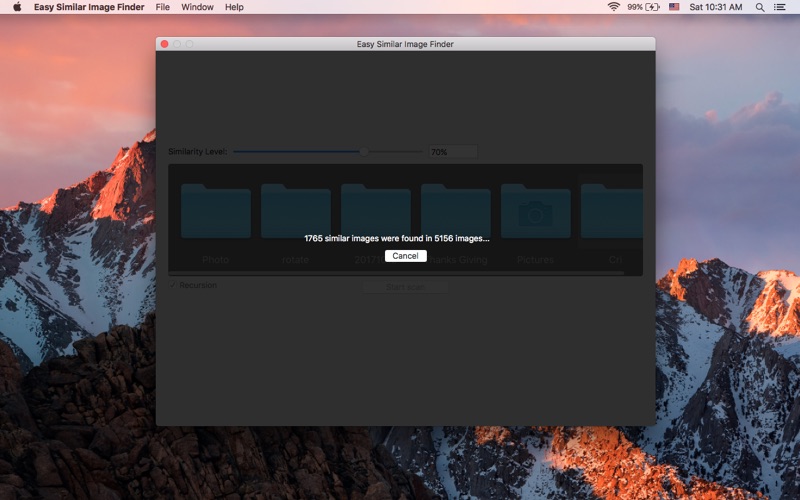Select the Photo folder icon
Image resolution: width=800 pixels, height=500 pixels.
click(x=216, y=211)
